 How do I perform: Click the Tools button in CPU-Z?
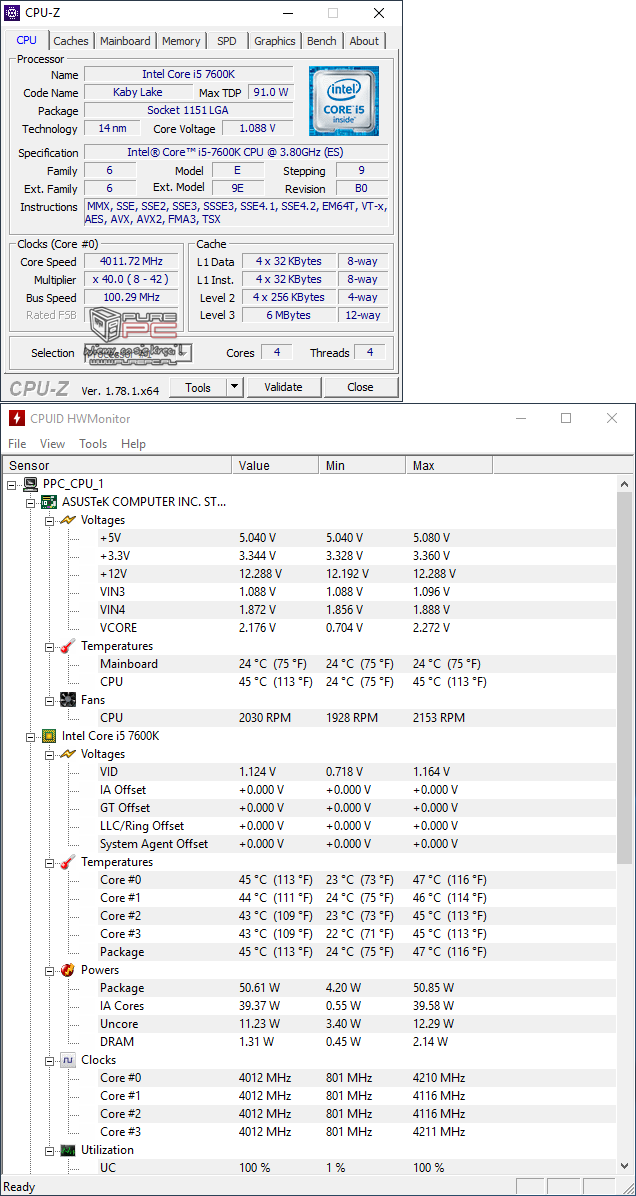(x=198, y=387)
